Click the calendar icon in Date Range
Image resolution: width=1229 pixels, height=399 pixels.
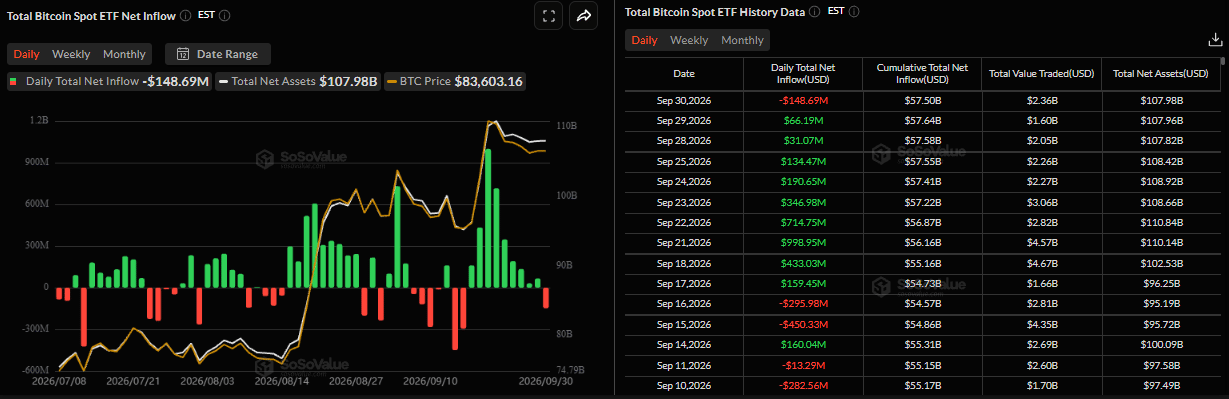point(184,54)
